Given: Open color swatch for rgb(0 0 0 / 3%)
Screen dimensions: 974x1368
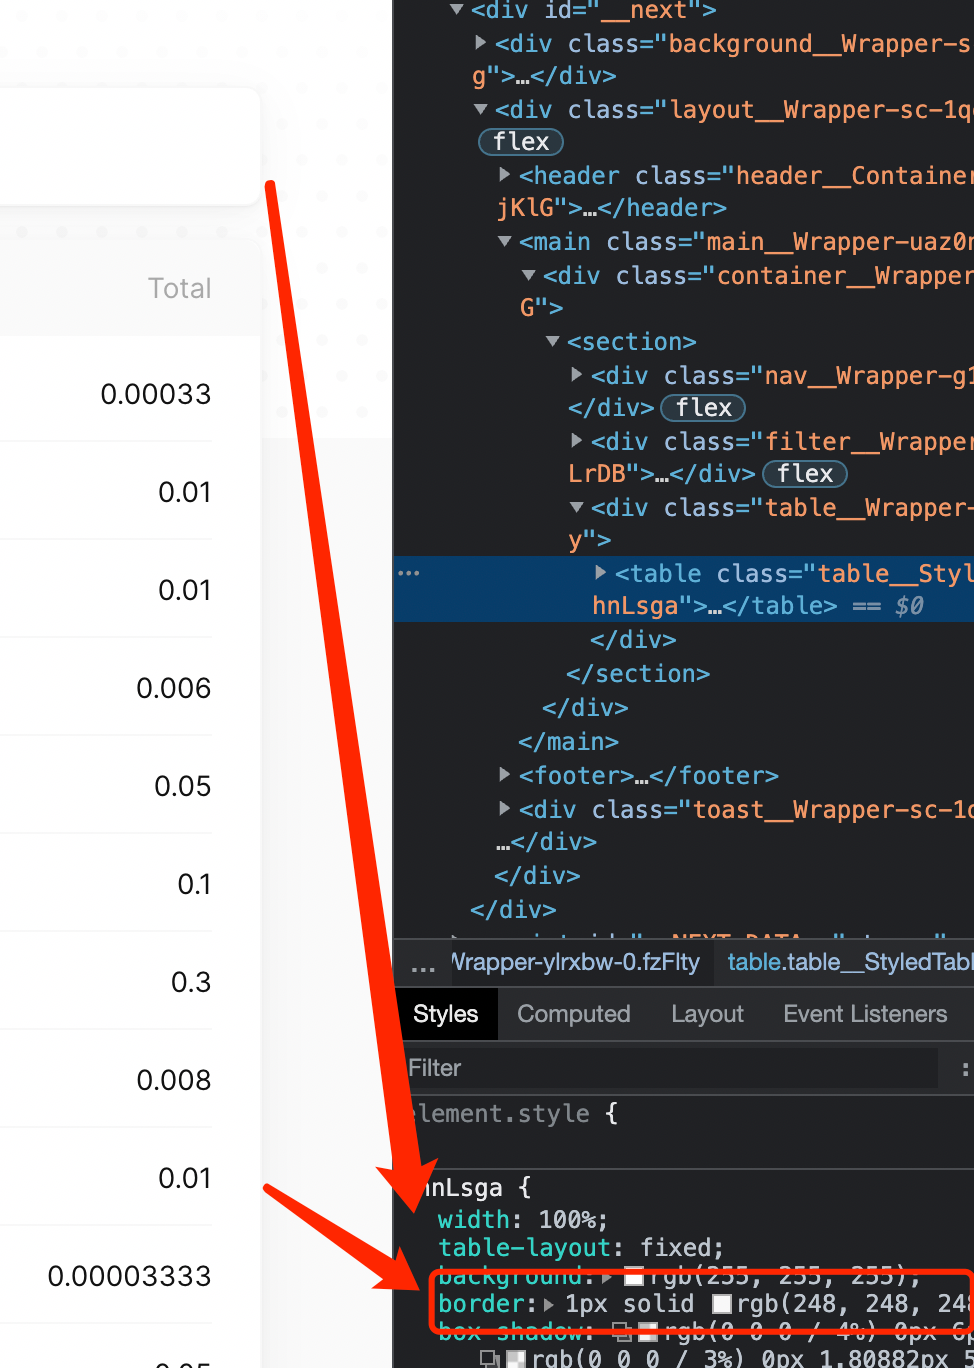Looking at the screenshot, I should click(x=516, y=1359).
